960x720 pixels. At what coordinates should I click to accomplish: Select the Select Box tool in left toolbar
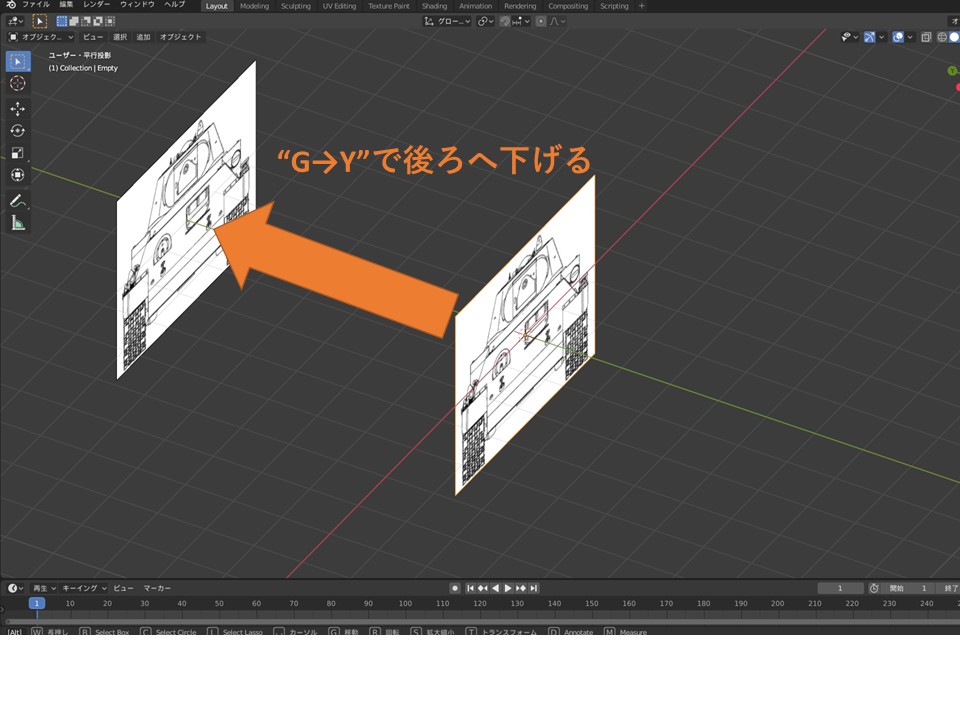click(x=18, y=62)
